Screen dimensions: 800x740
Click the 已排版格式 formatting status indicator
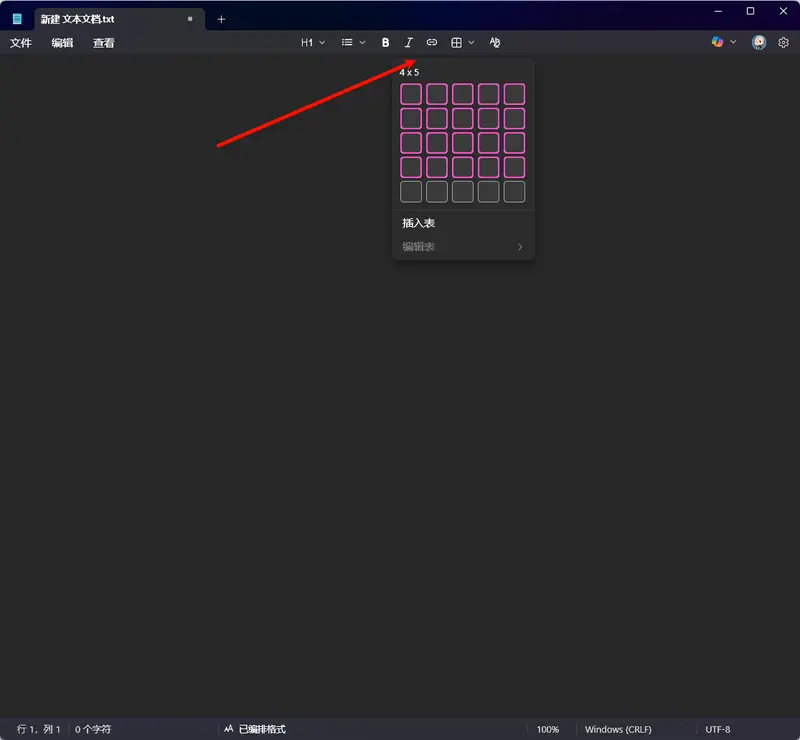254,728
